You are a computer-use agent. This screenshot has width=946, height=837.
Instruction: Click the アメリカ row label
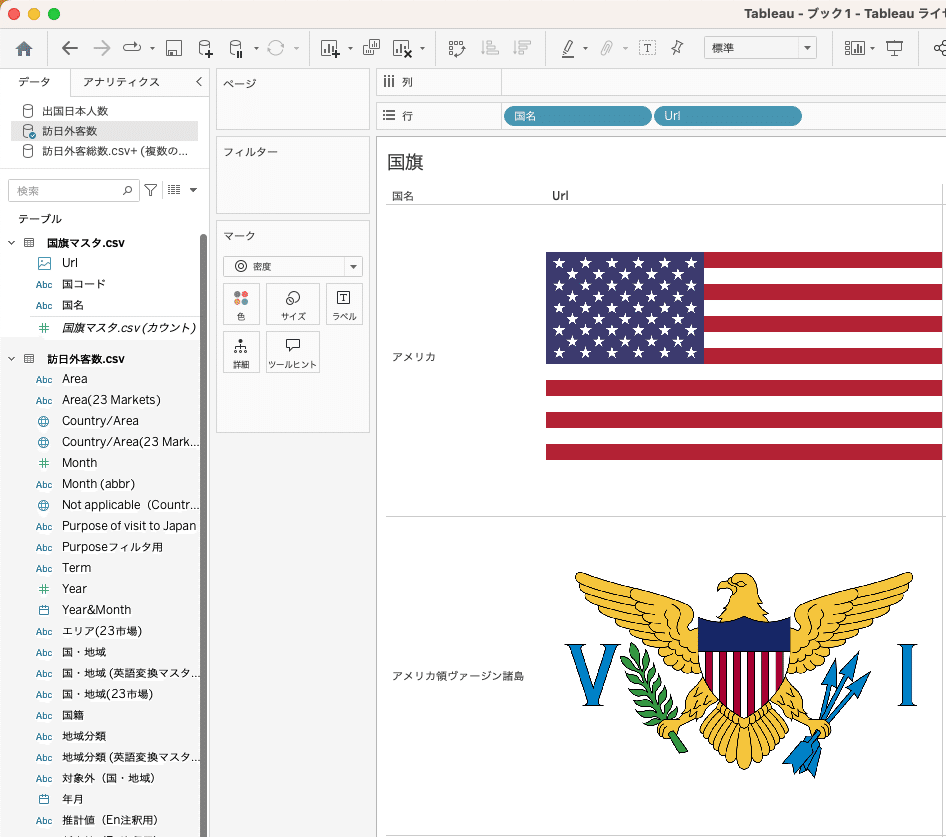[x=414, y=357]
